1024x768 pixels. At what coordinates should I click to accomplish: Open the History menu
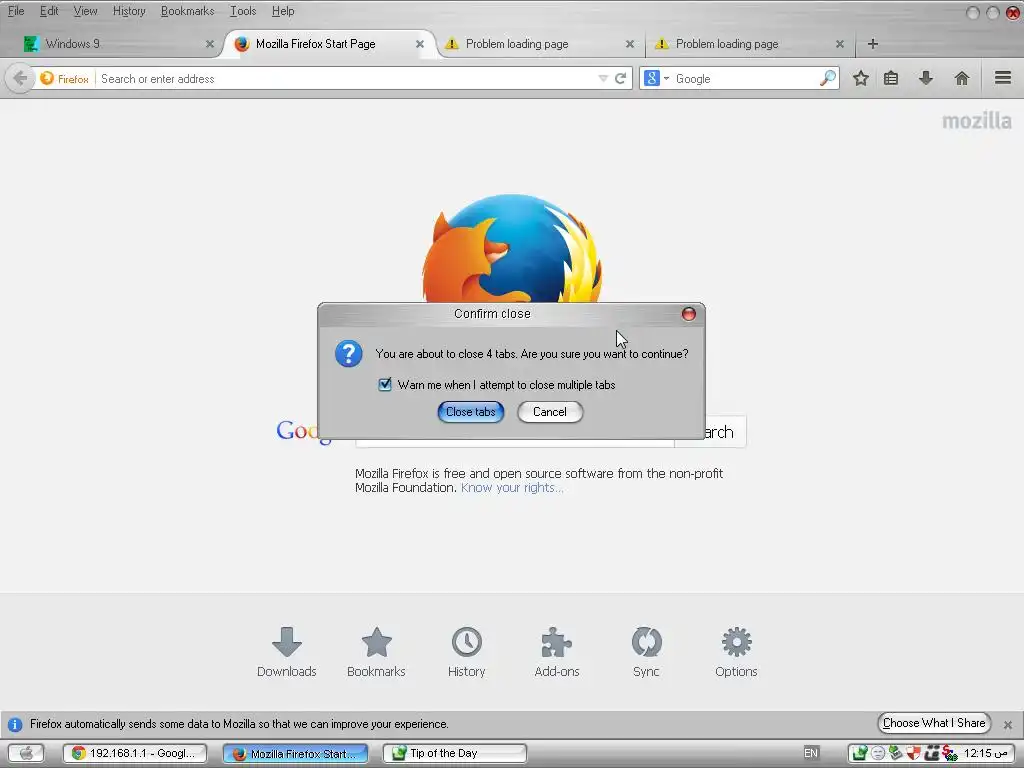pos(129,11)
